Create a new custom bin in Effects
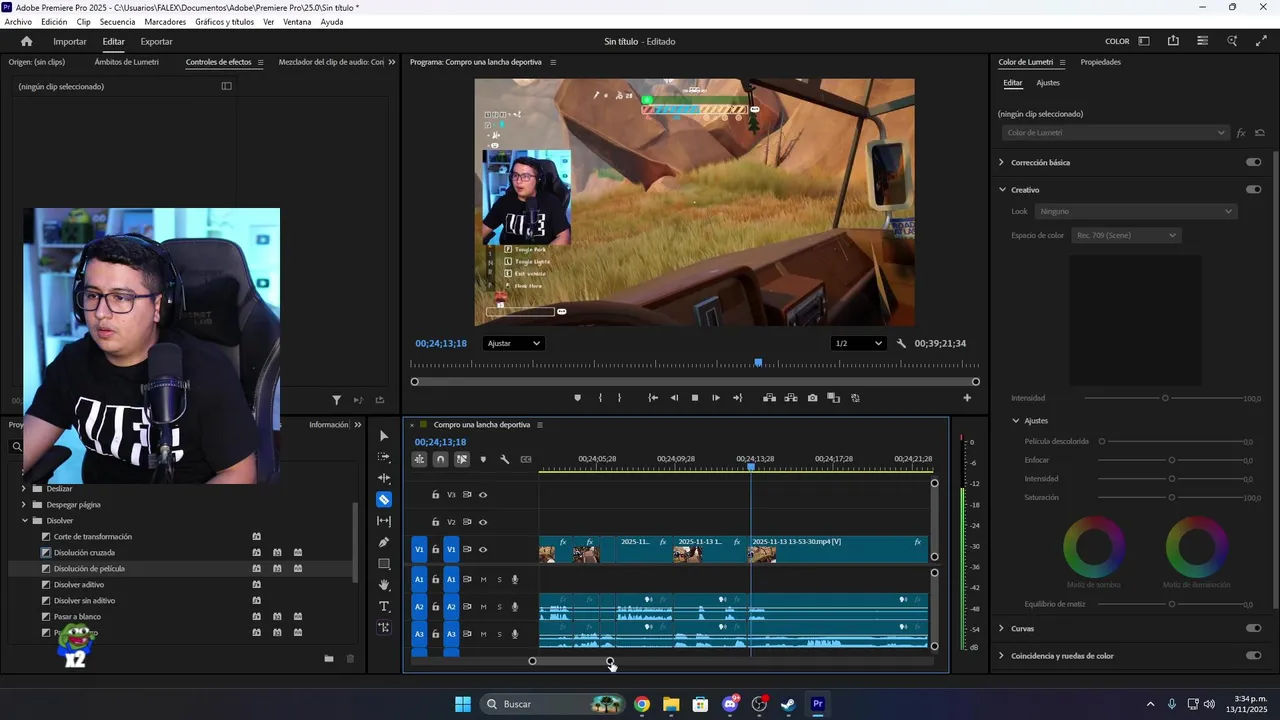The width and height of the screenshot is (1280, 720). pos(329,658)
